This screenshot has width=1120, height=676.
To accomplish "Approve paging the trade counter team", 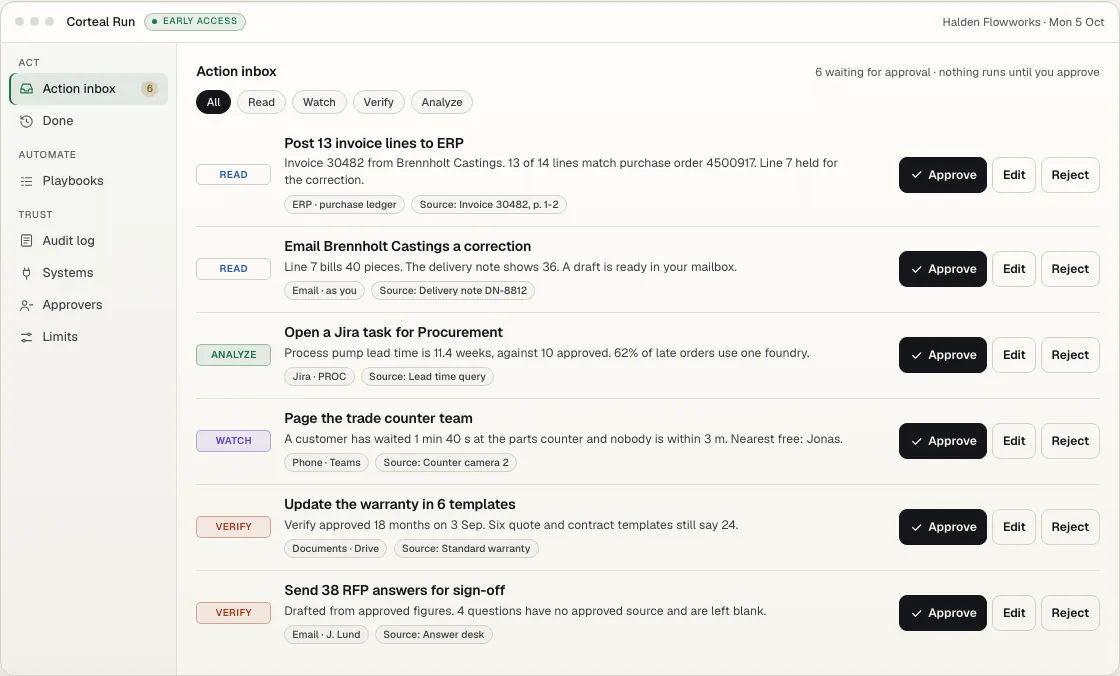I will (x=943, y=441).
